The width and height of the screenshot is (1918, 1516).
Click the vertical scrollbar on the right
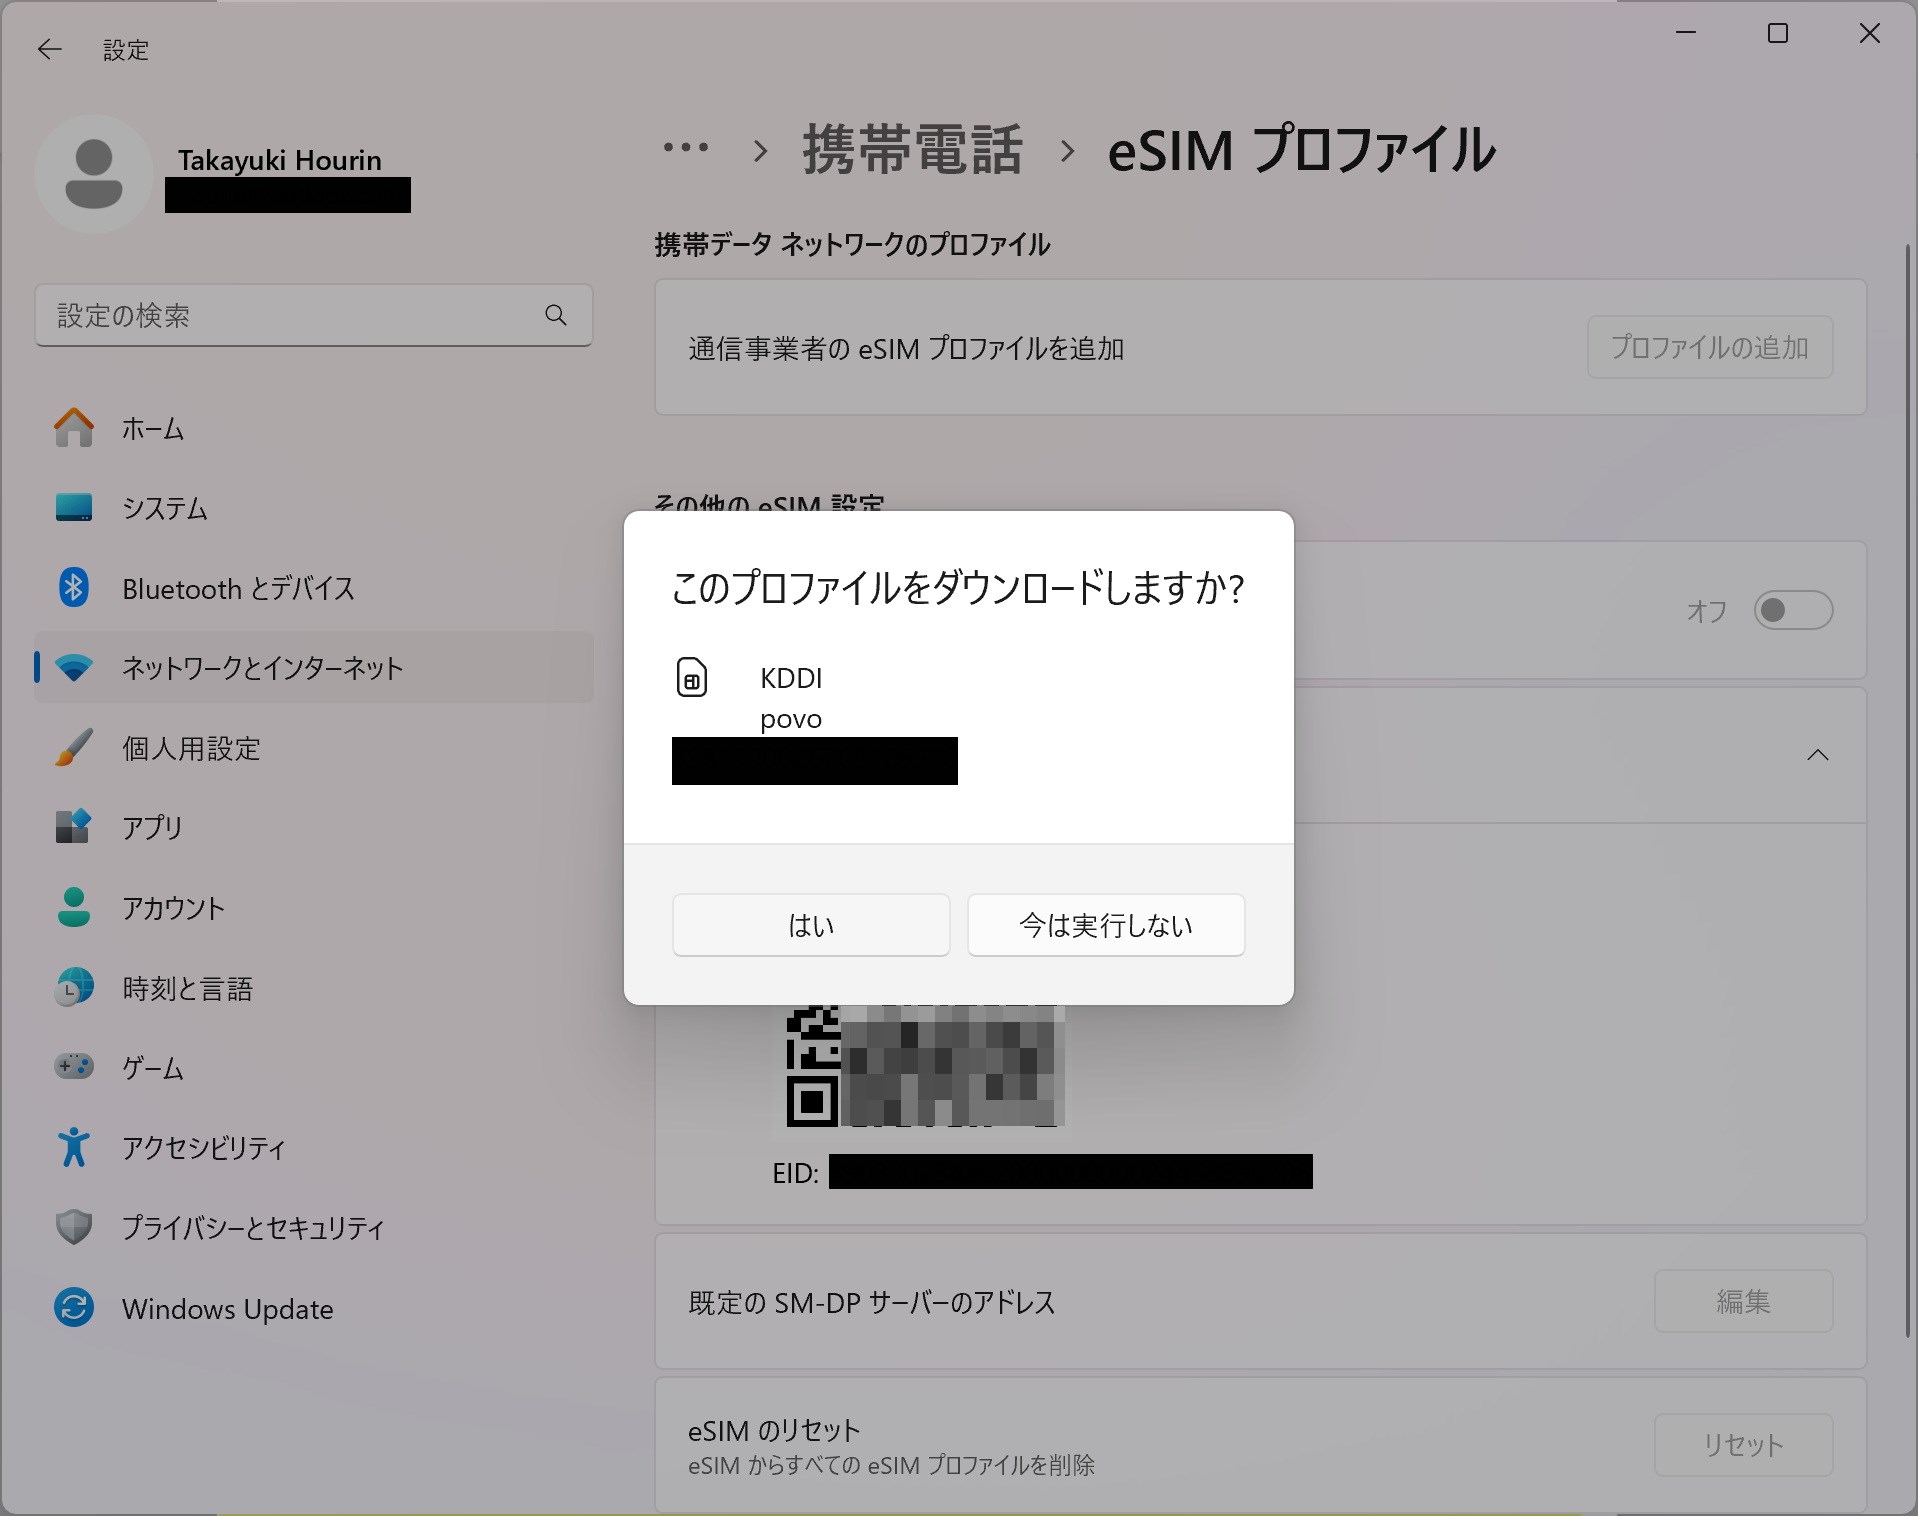[1908, 790]
